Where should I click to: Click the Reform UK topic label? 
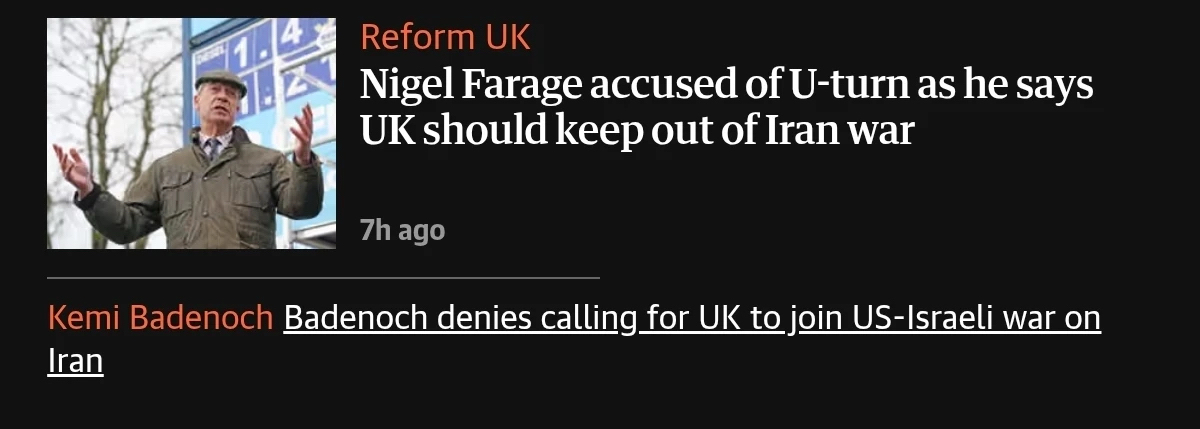point(445,37)
